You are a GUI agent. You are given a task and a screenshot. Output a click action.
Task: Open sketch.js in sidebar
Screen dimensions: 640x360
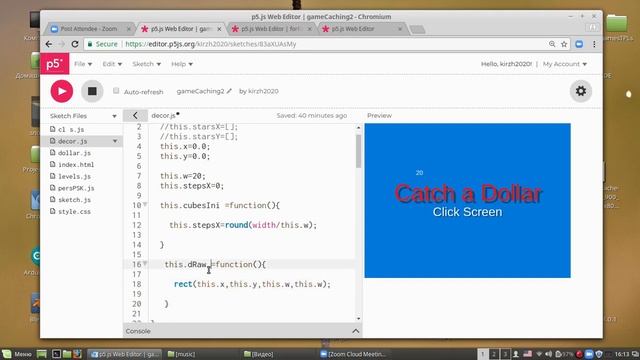[x=74, y=200]
